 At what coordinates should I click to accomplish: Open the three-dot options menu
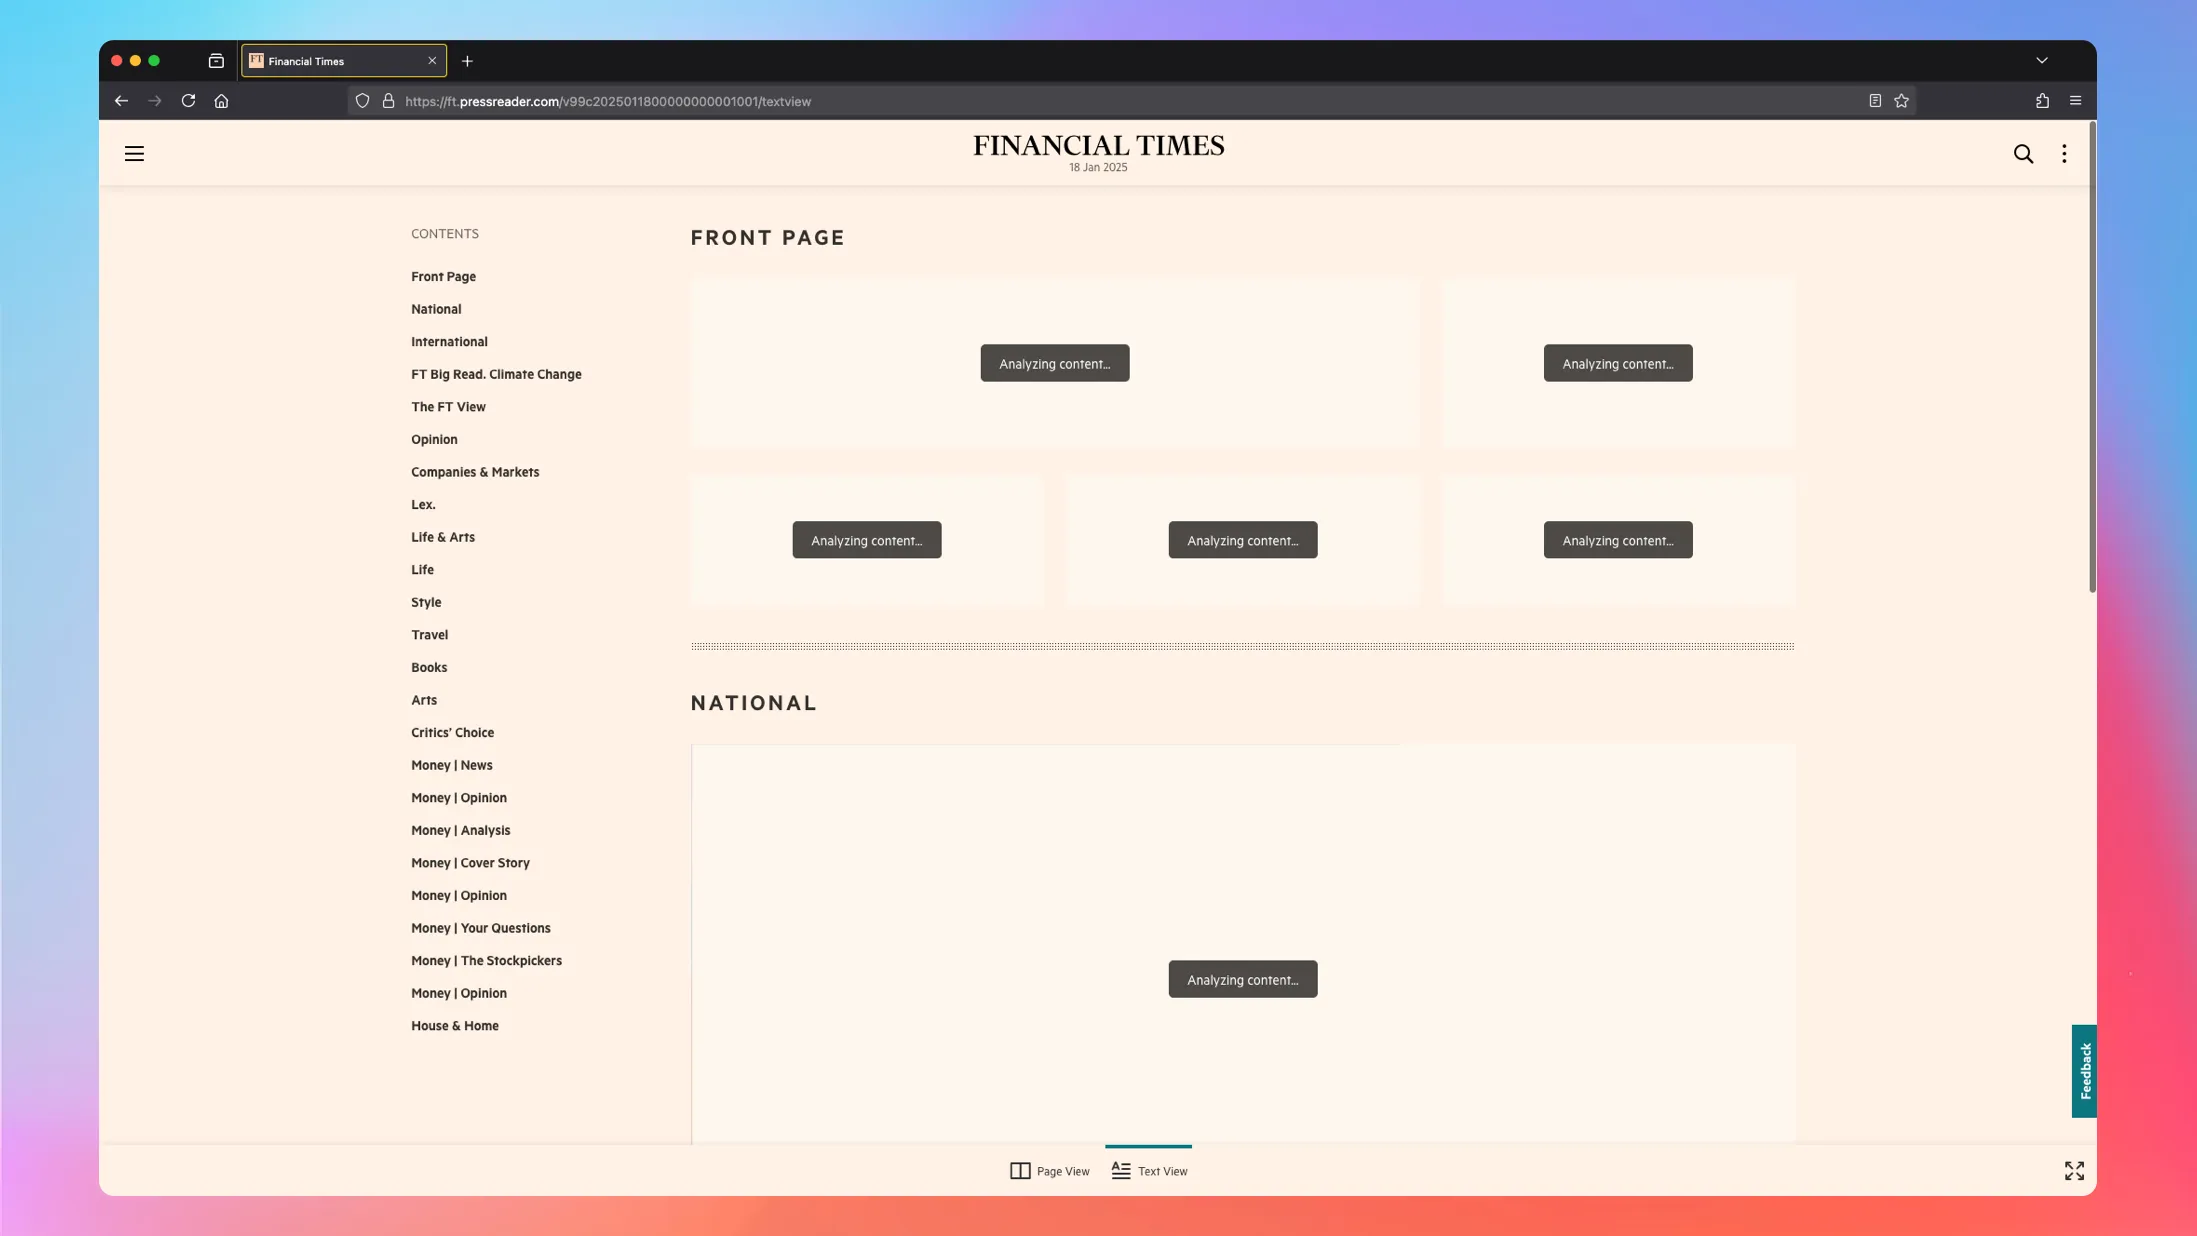coord(2063,153)
